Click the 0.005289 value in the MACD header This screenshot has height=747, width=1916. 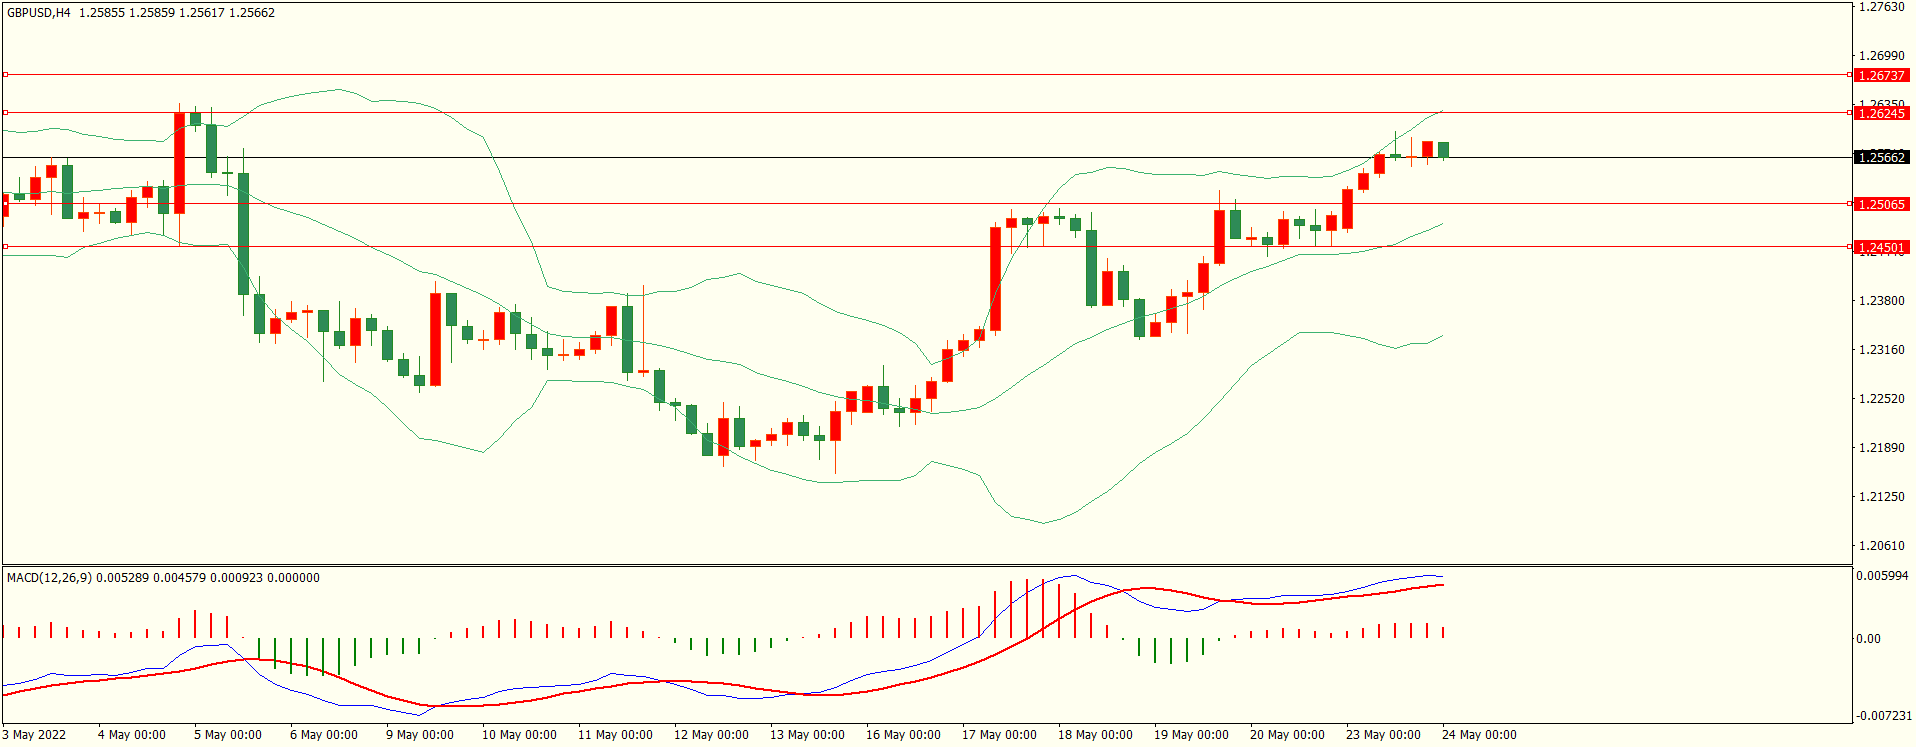click(x=123, y=578)
